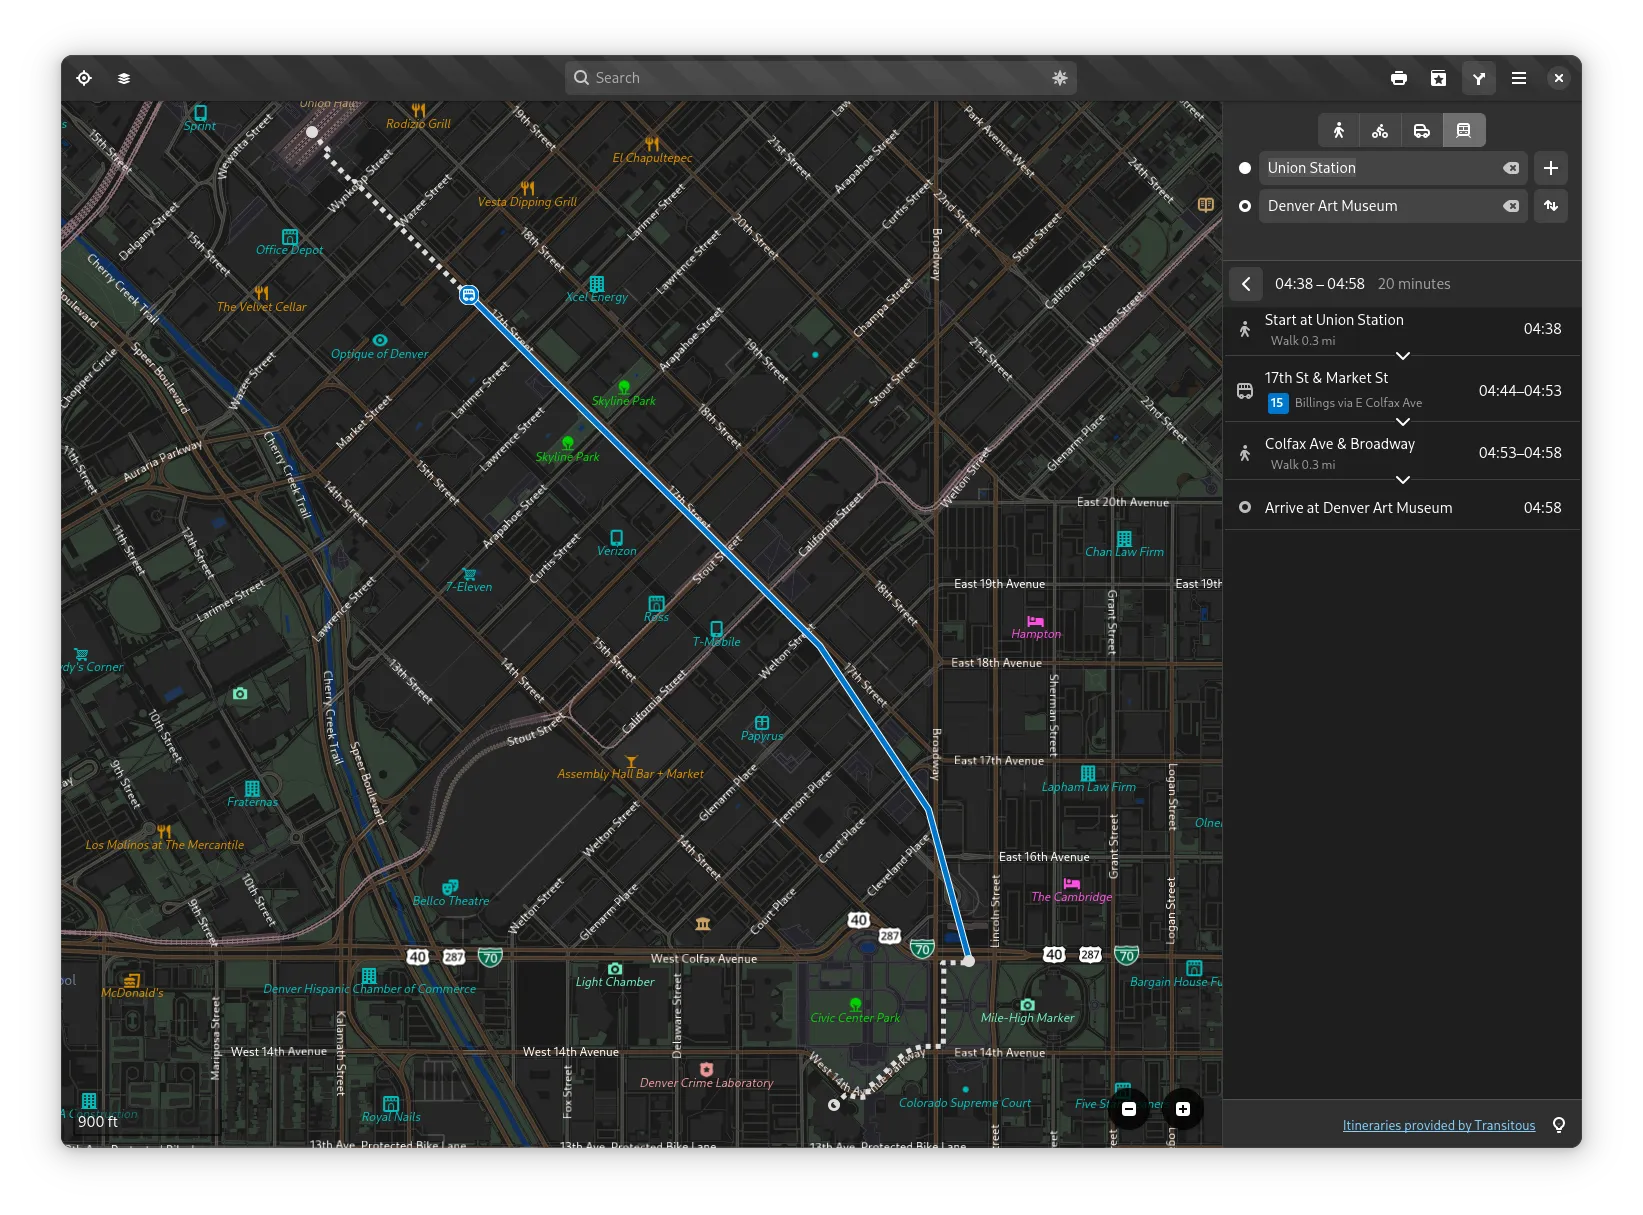Screen dimensions: 1643x1215
Task: Expand Colfax Ave & Broadway walk step
Action: (x=1403, y=480)
